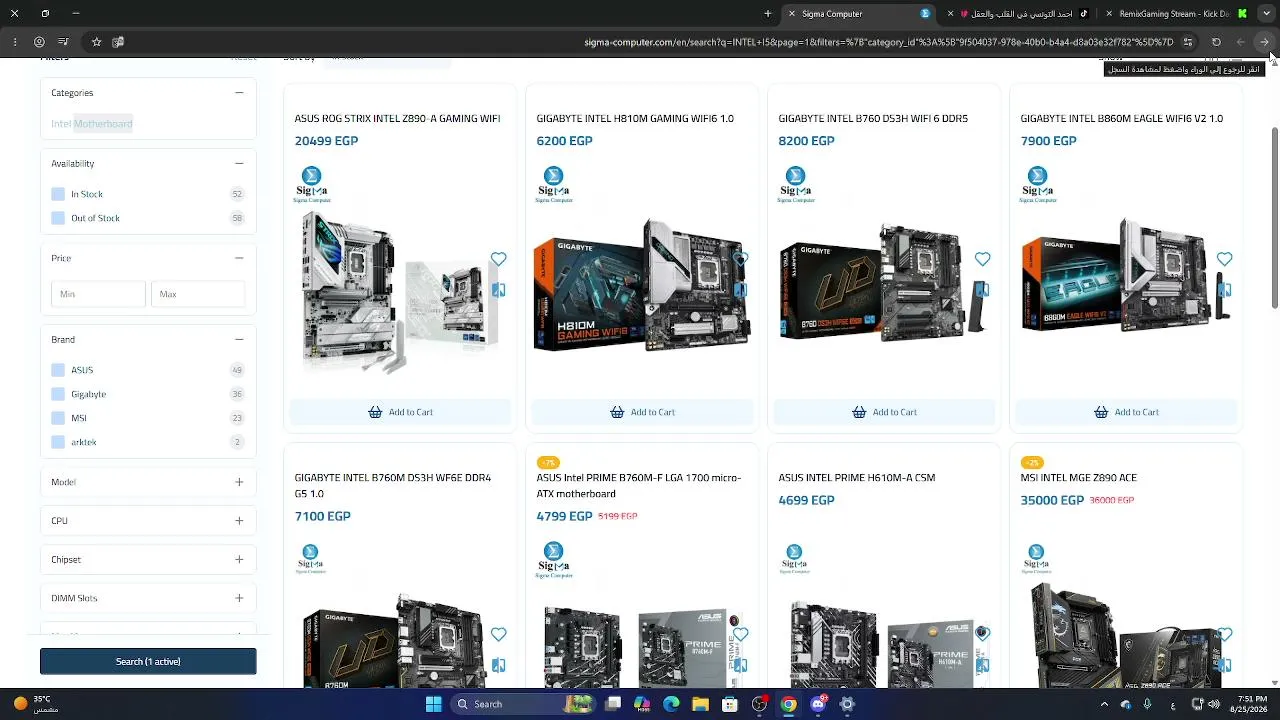This screenshot has width=1280, height=720.
Task: Compare the GIGABYTE H810M GAMING WIFI6
Action: [740, 290]
